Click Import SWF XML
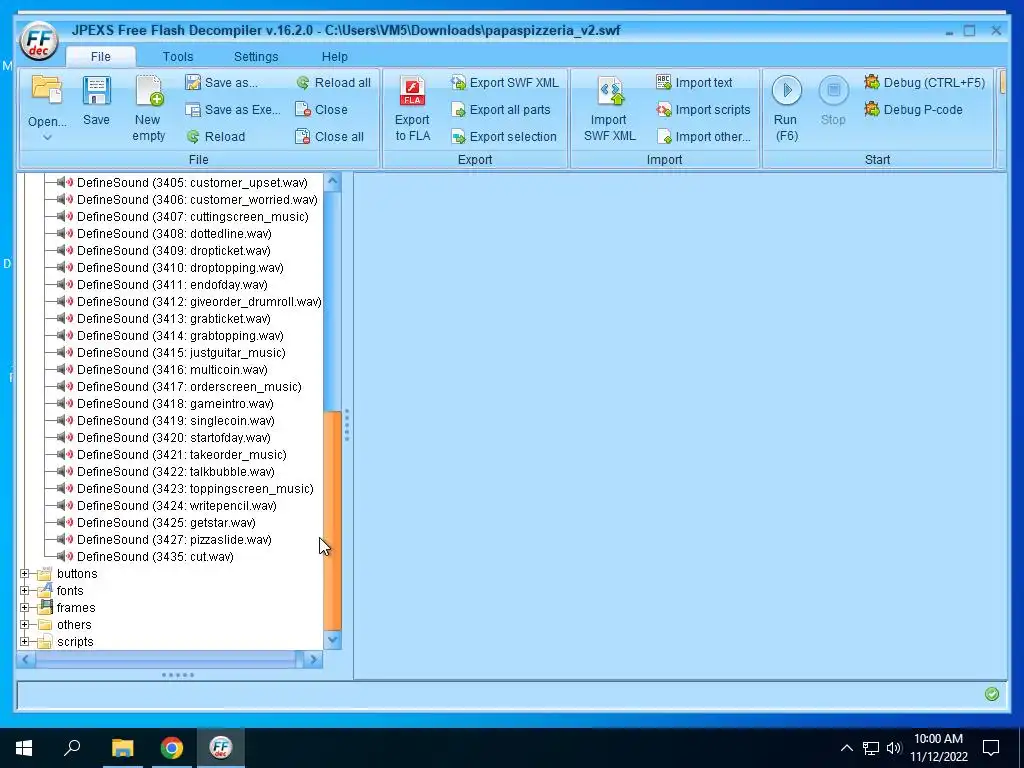Screen dimensions: 1024x768 point(609,108)
